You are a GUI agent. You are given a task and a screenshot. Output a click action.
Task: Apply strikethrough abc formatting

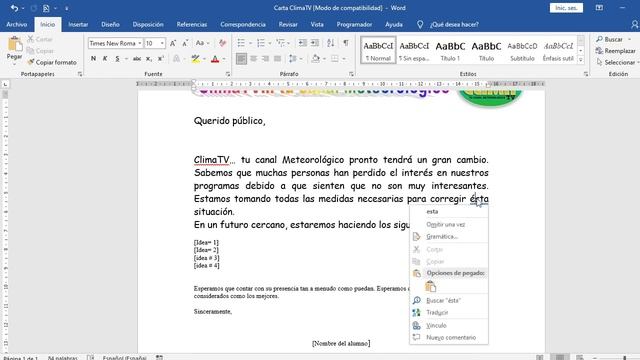137,59
